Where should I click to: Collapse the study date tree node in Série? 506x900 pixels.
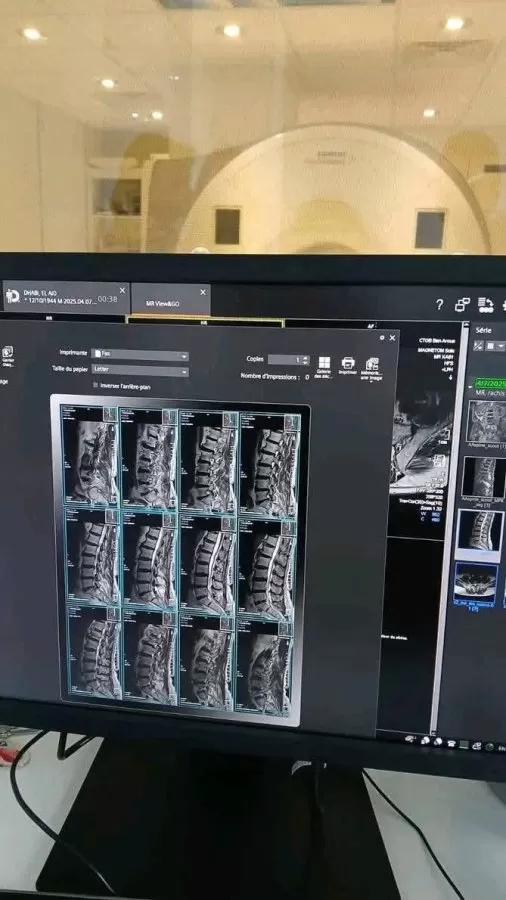[470, 386]
